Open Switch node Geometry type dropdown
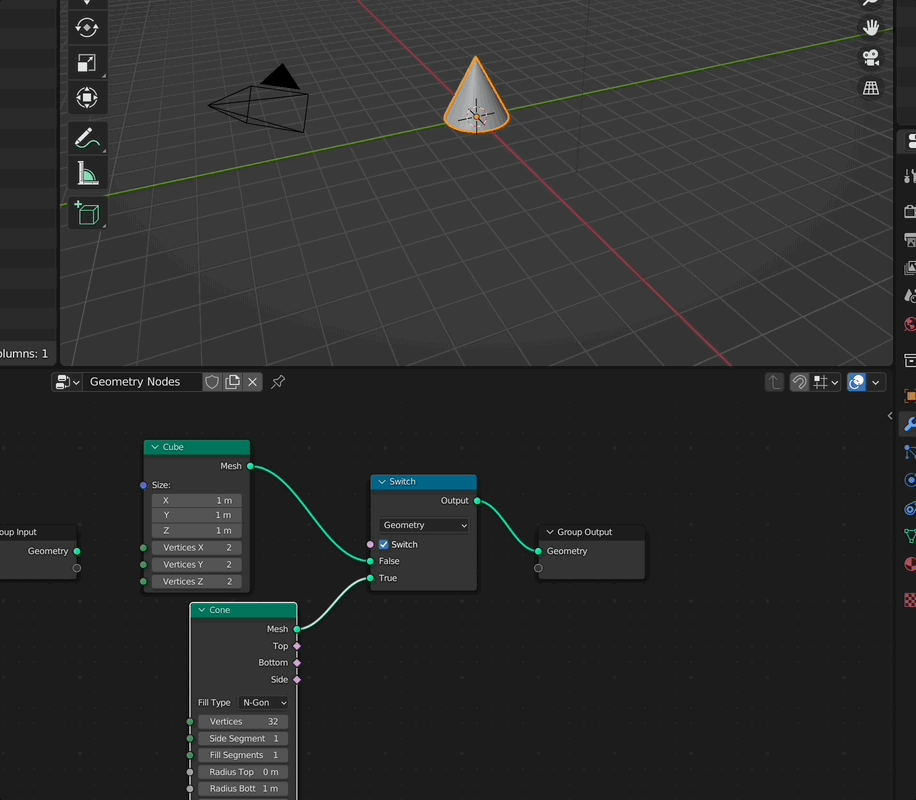916x800 pixels. pos(424,525)
